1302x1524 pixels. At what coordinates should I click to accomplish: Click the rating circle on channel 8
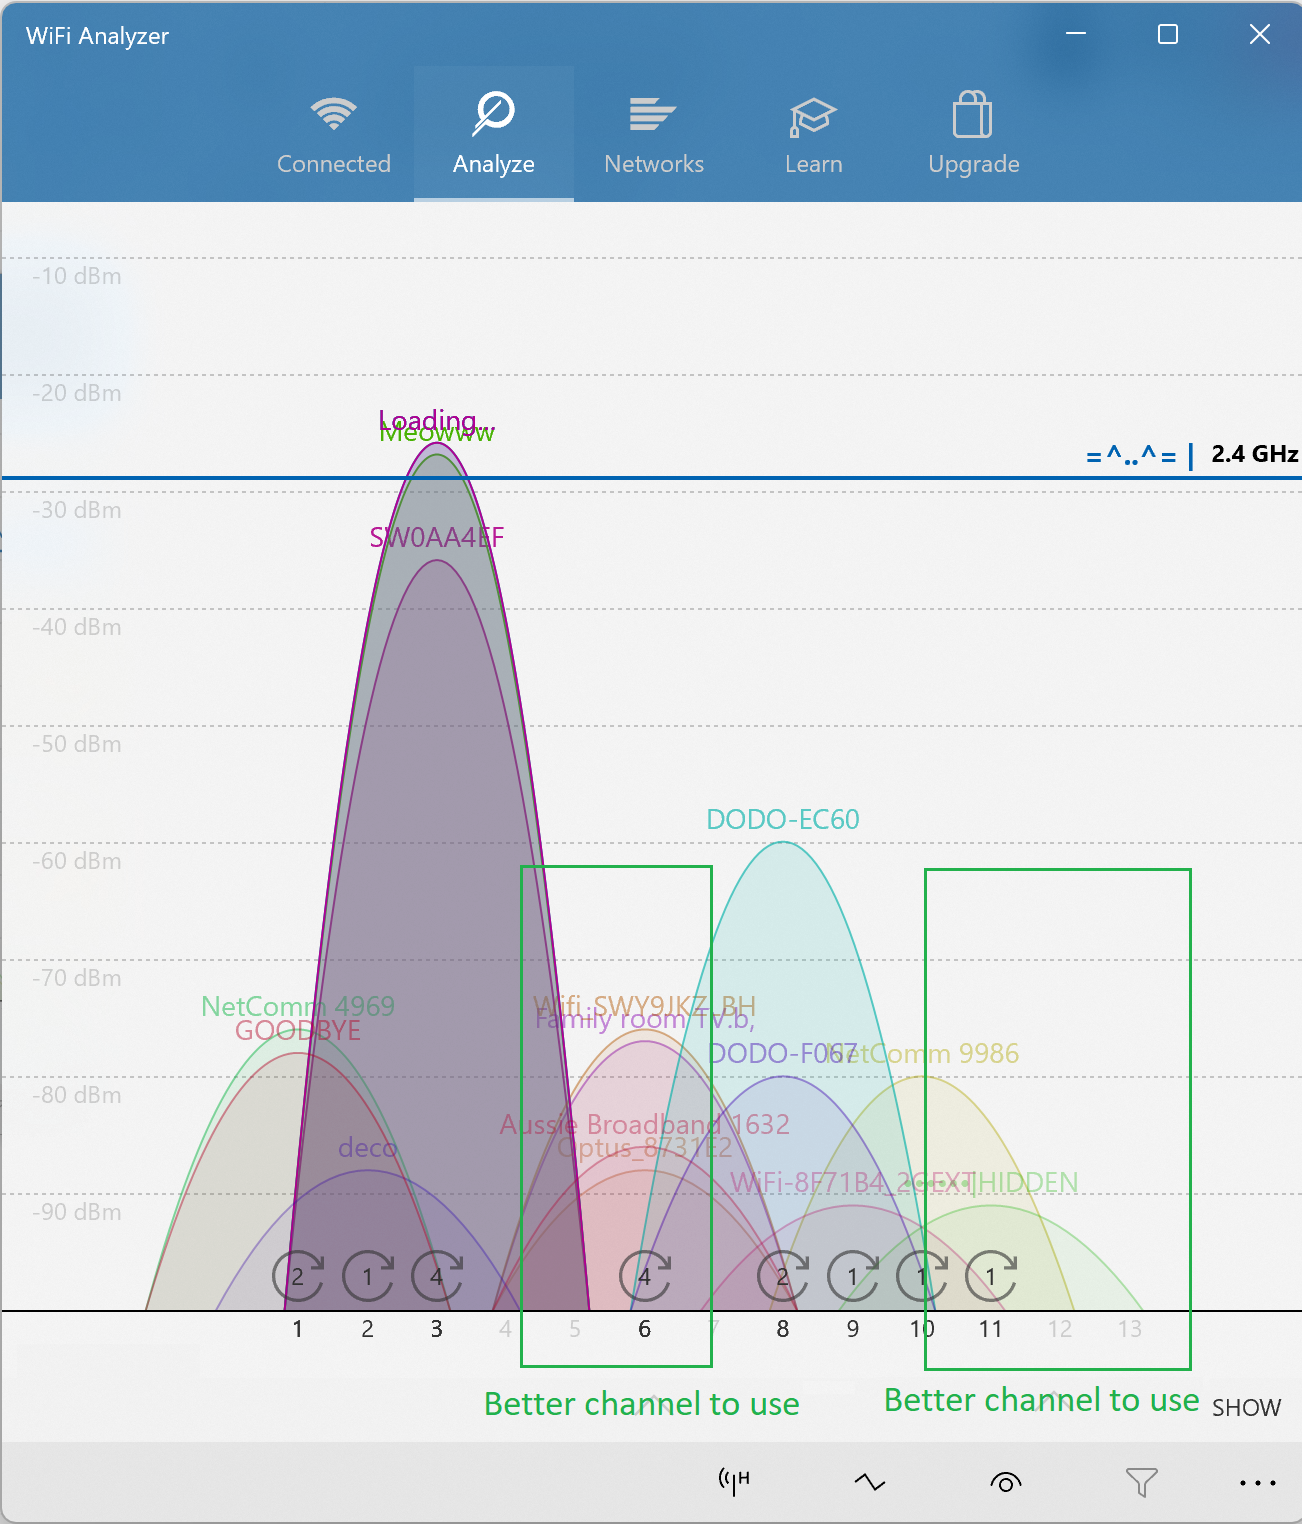pos(783,1276)
